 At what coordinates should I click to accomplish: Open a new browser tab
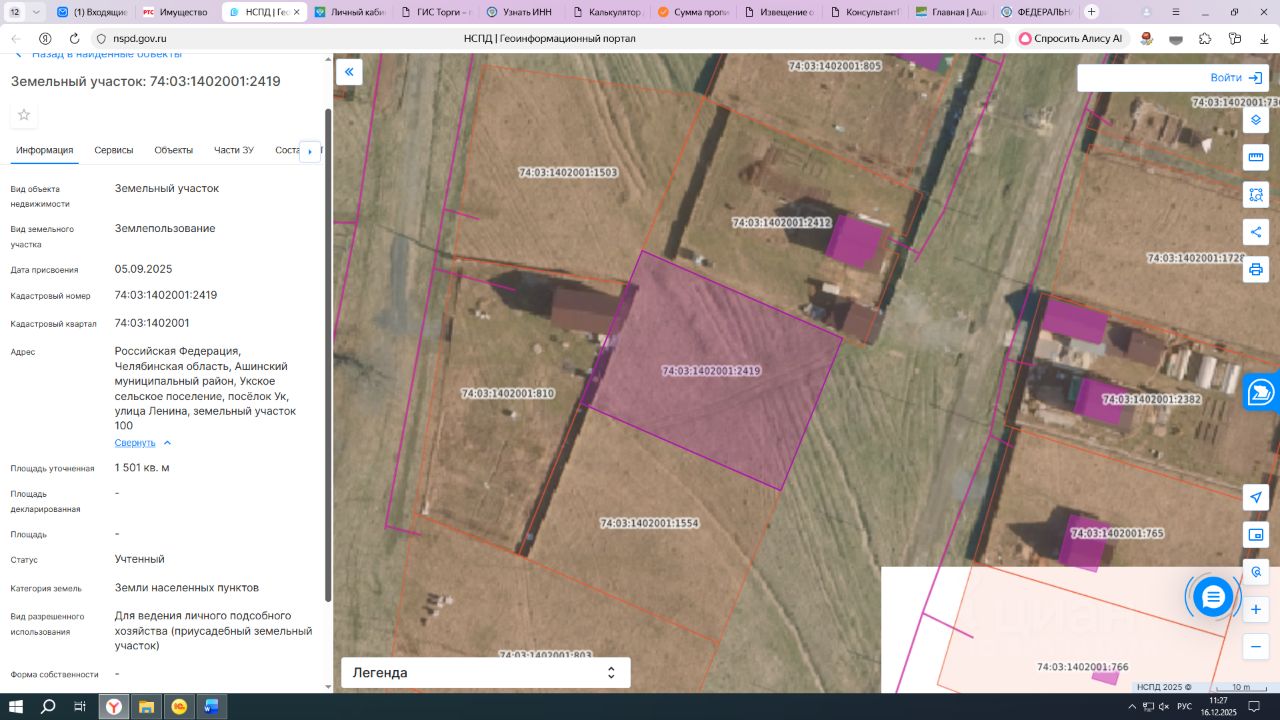(x=1091, y=12)
